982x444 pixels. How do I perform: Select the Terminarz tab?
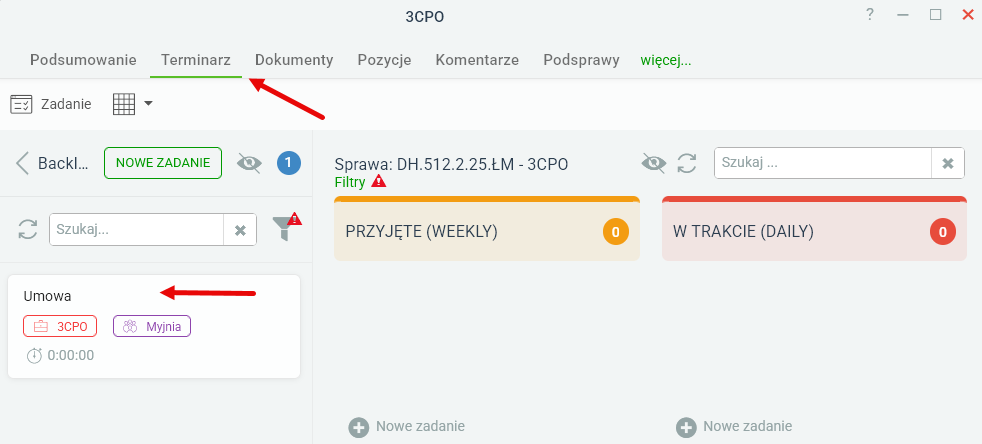[196, 60]
